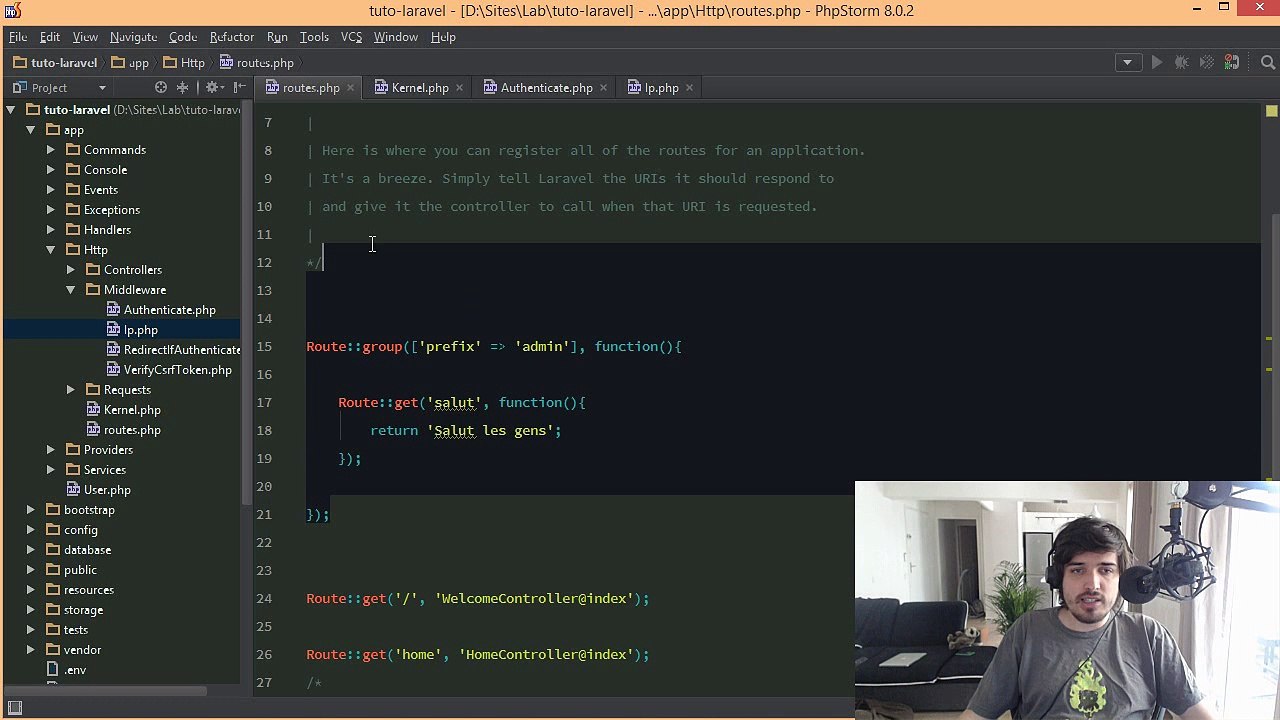This screenshot has width=1280, height=720.
Task: Expand the Controllers folder arrow
Action: click(x=71, y=270)
